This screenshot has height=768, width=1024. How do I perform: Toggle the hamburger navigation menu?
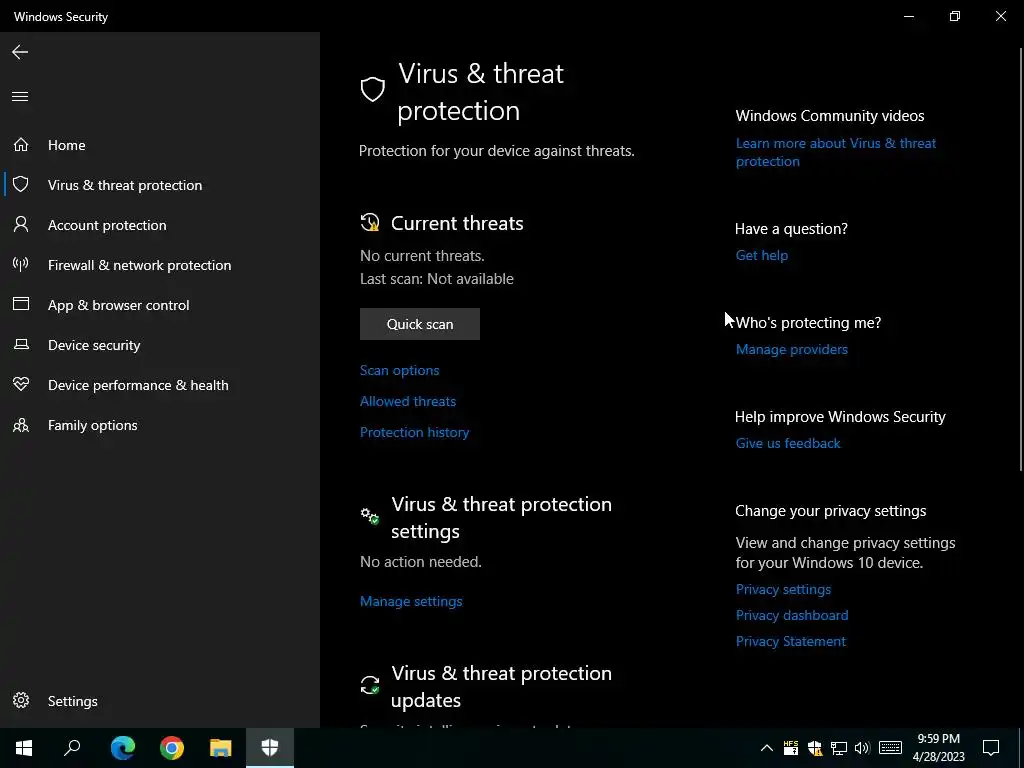pos(20,97)
